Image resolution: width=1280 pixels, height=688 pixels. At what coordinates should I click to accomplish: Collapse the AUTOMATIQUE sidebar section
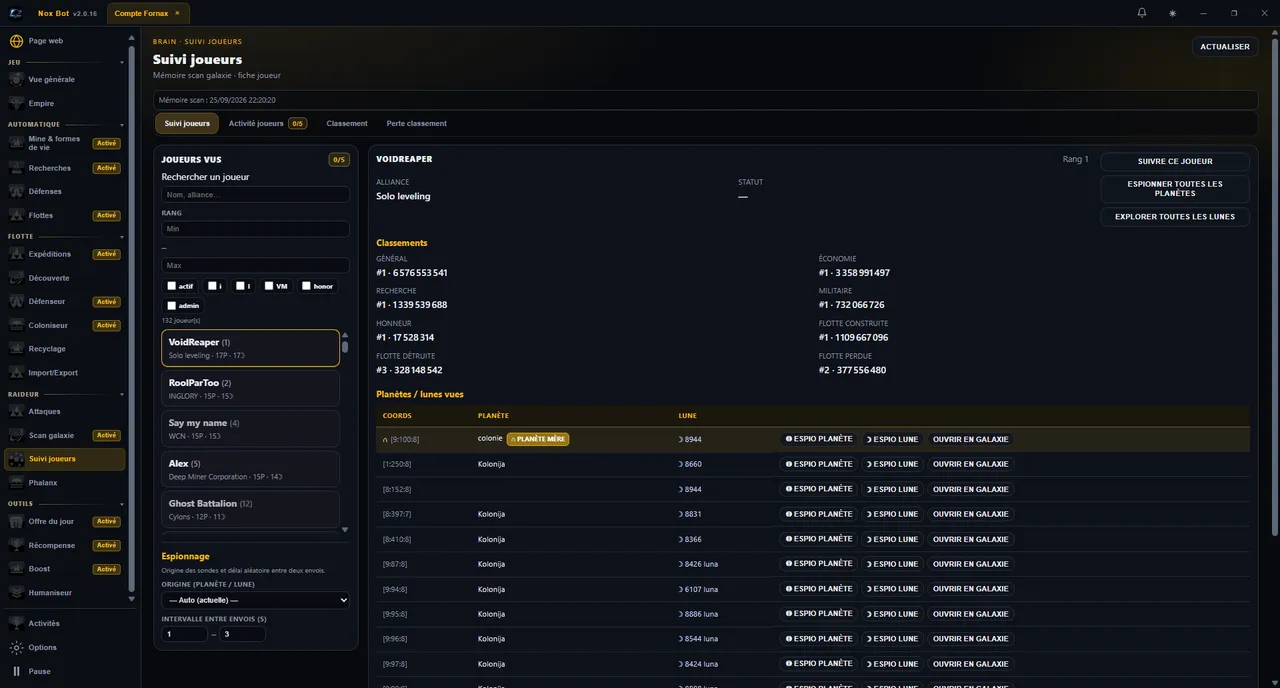(x=122, y=125)
